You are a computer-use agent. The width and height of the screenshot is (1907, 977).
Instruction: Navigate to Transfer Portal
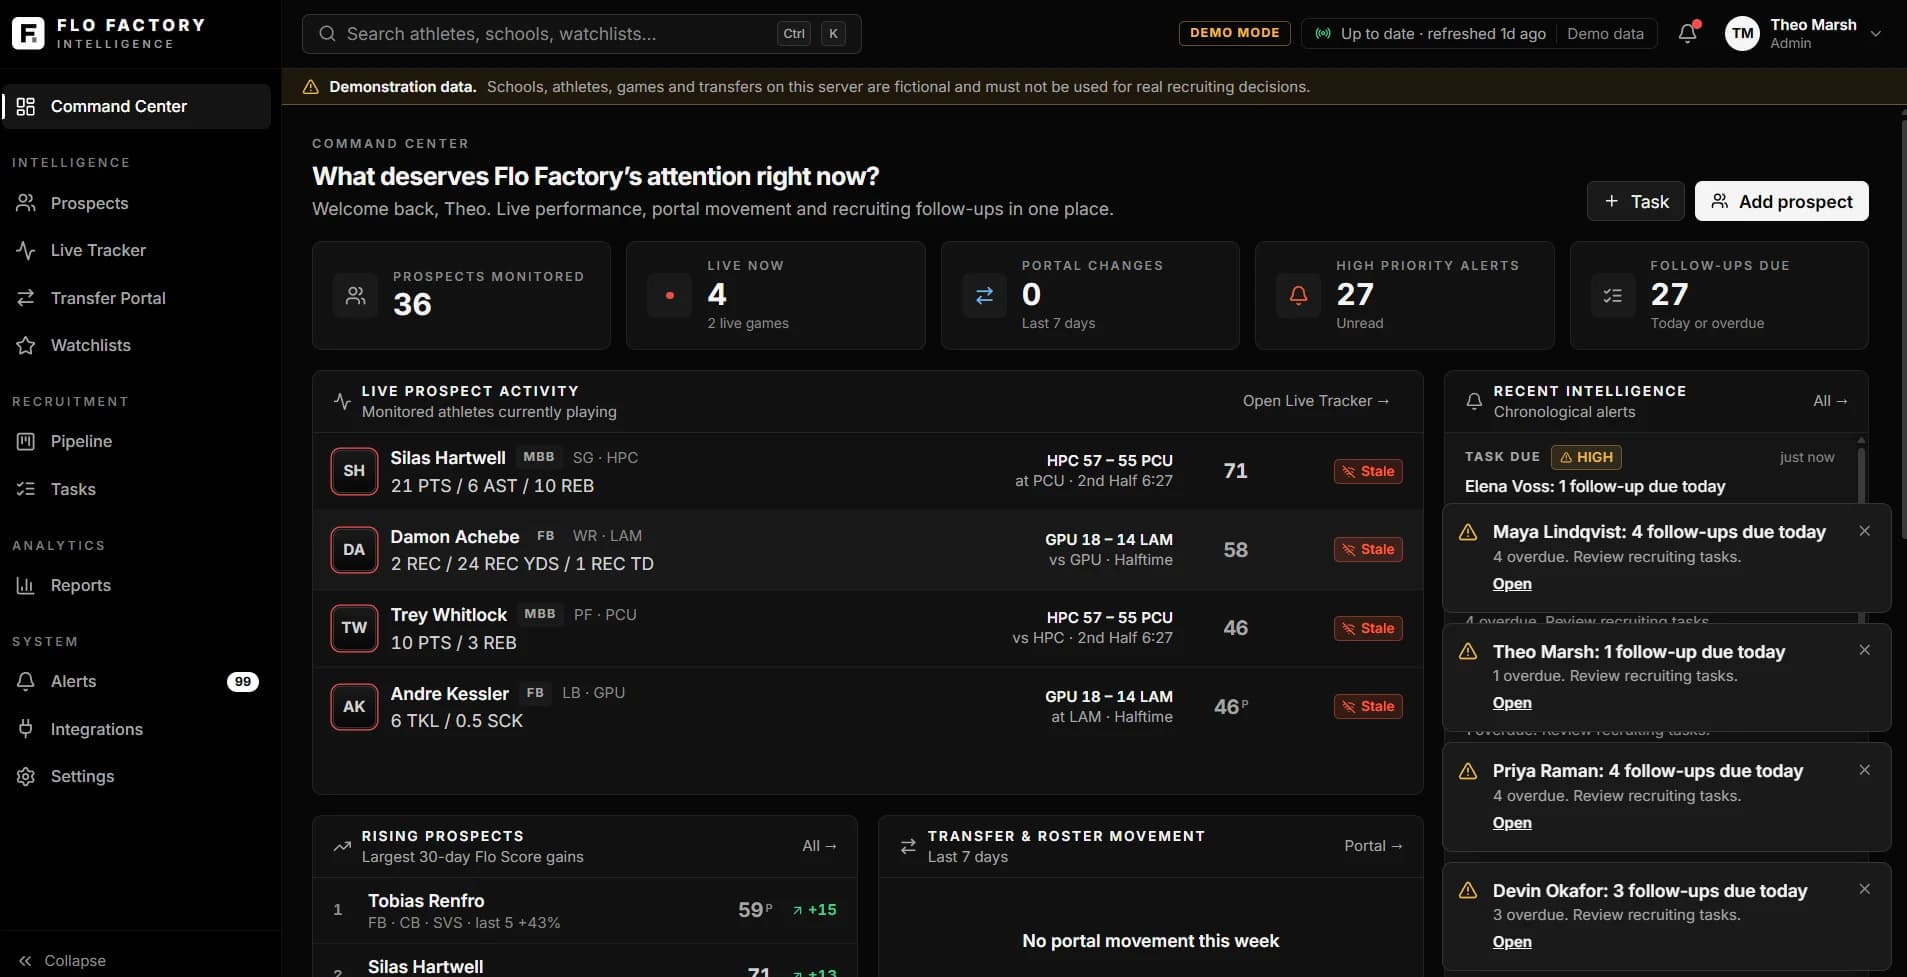point(137,298)
